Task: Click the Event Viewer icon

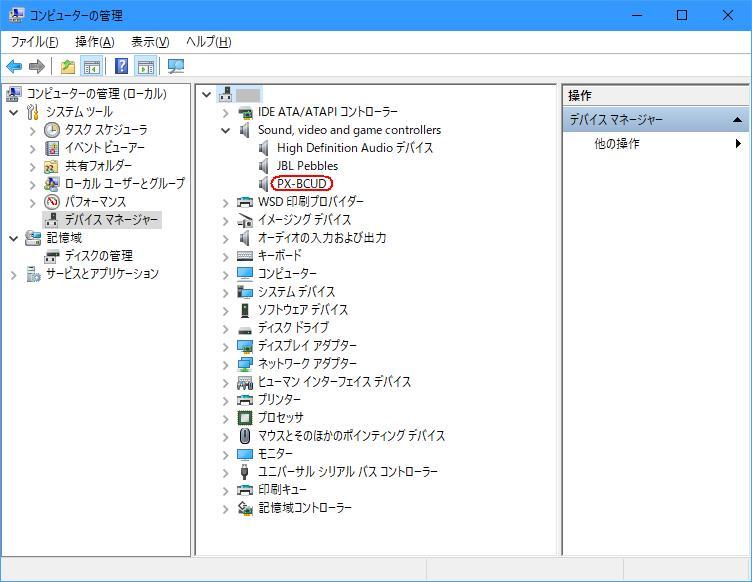Action: (x=52, y=148)
